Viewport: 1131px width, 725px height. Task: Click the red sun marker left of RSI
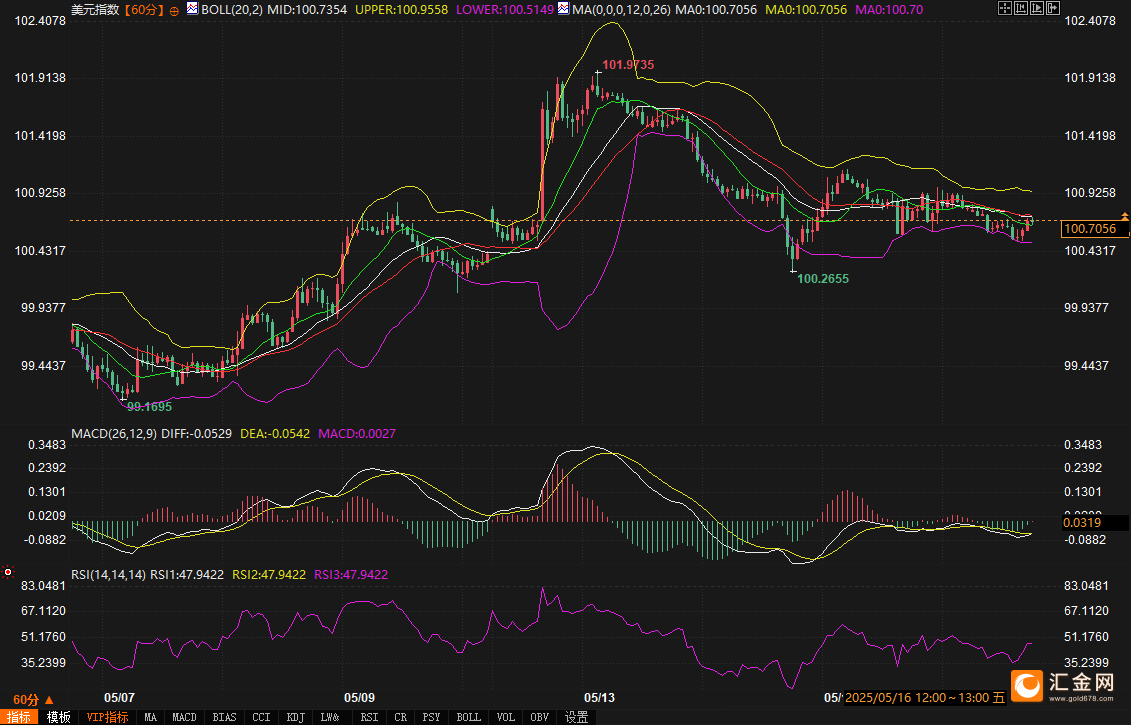click(x=8, y=572)
